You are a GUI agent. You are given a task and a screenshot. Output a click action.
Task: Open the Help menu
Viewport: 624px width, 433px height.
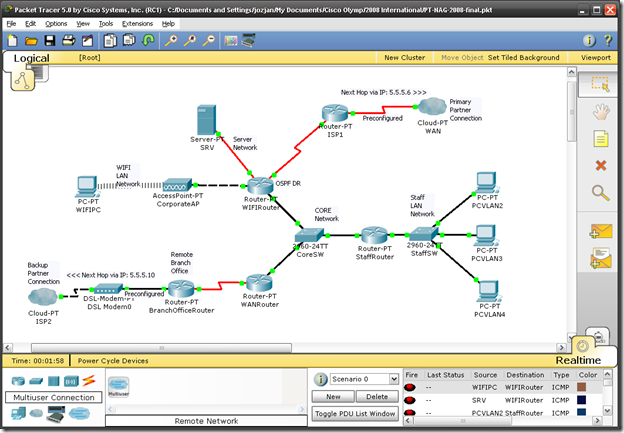tap(168, 24)
